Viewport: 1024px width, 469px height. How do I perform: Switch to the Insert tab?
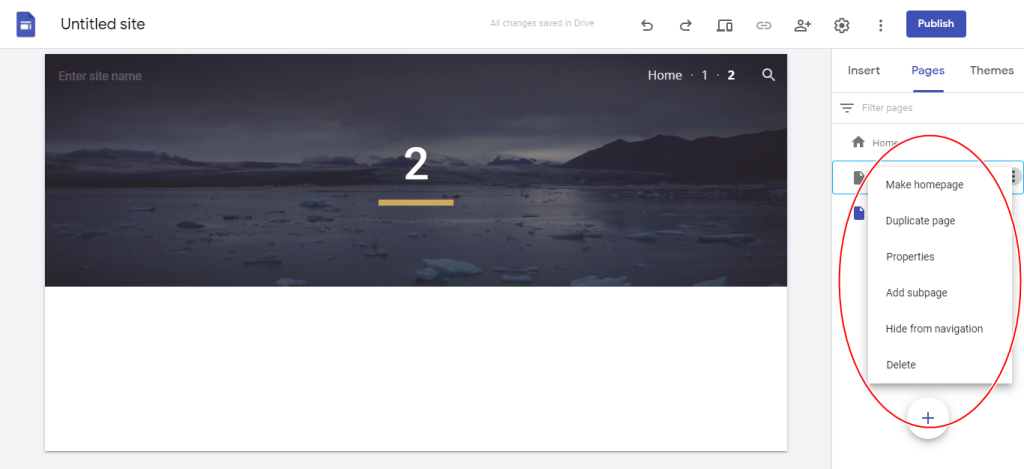(x=863, y=71)
